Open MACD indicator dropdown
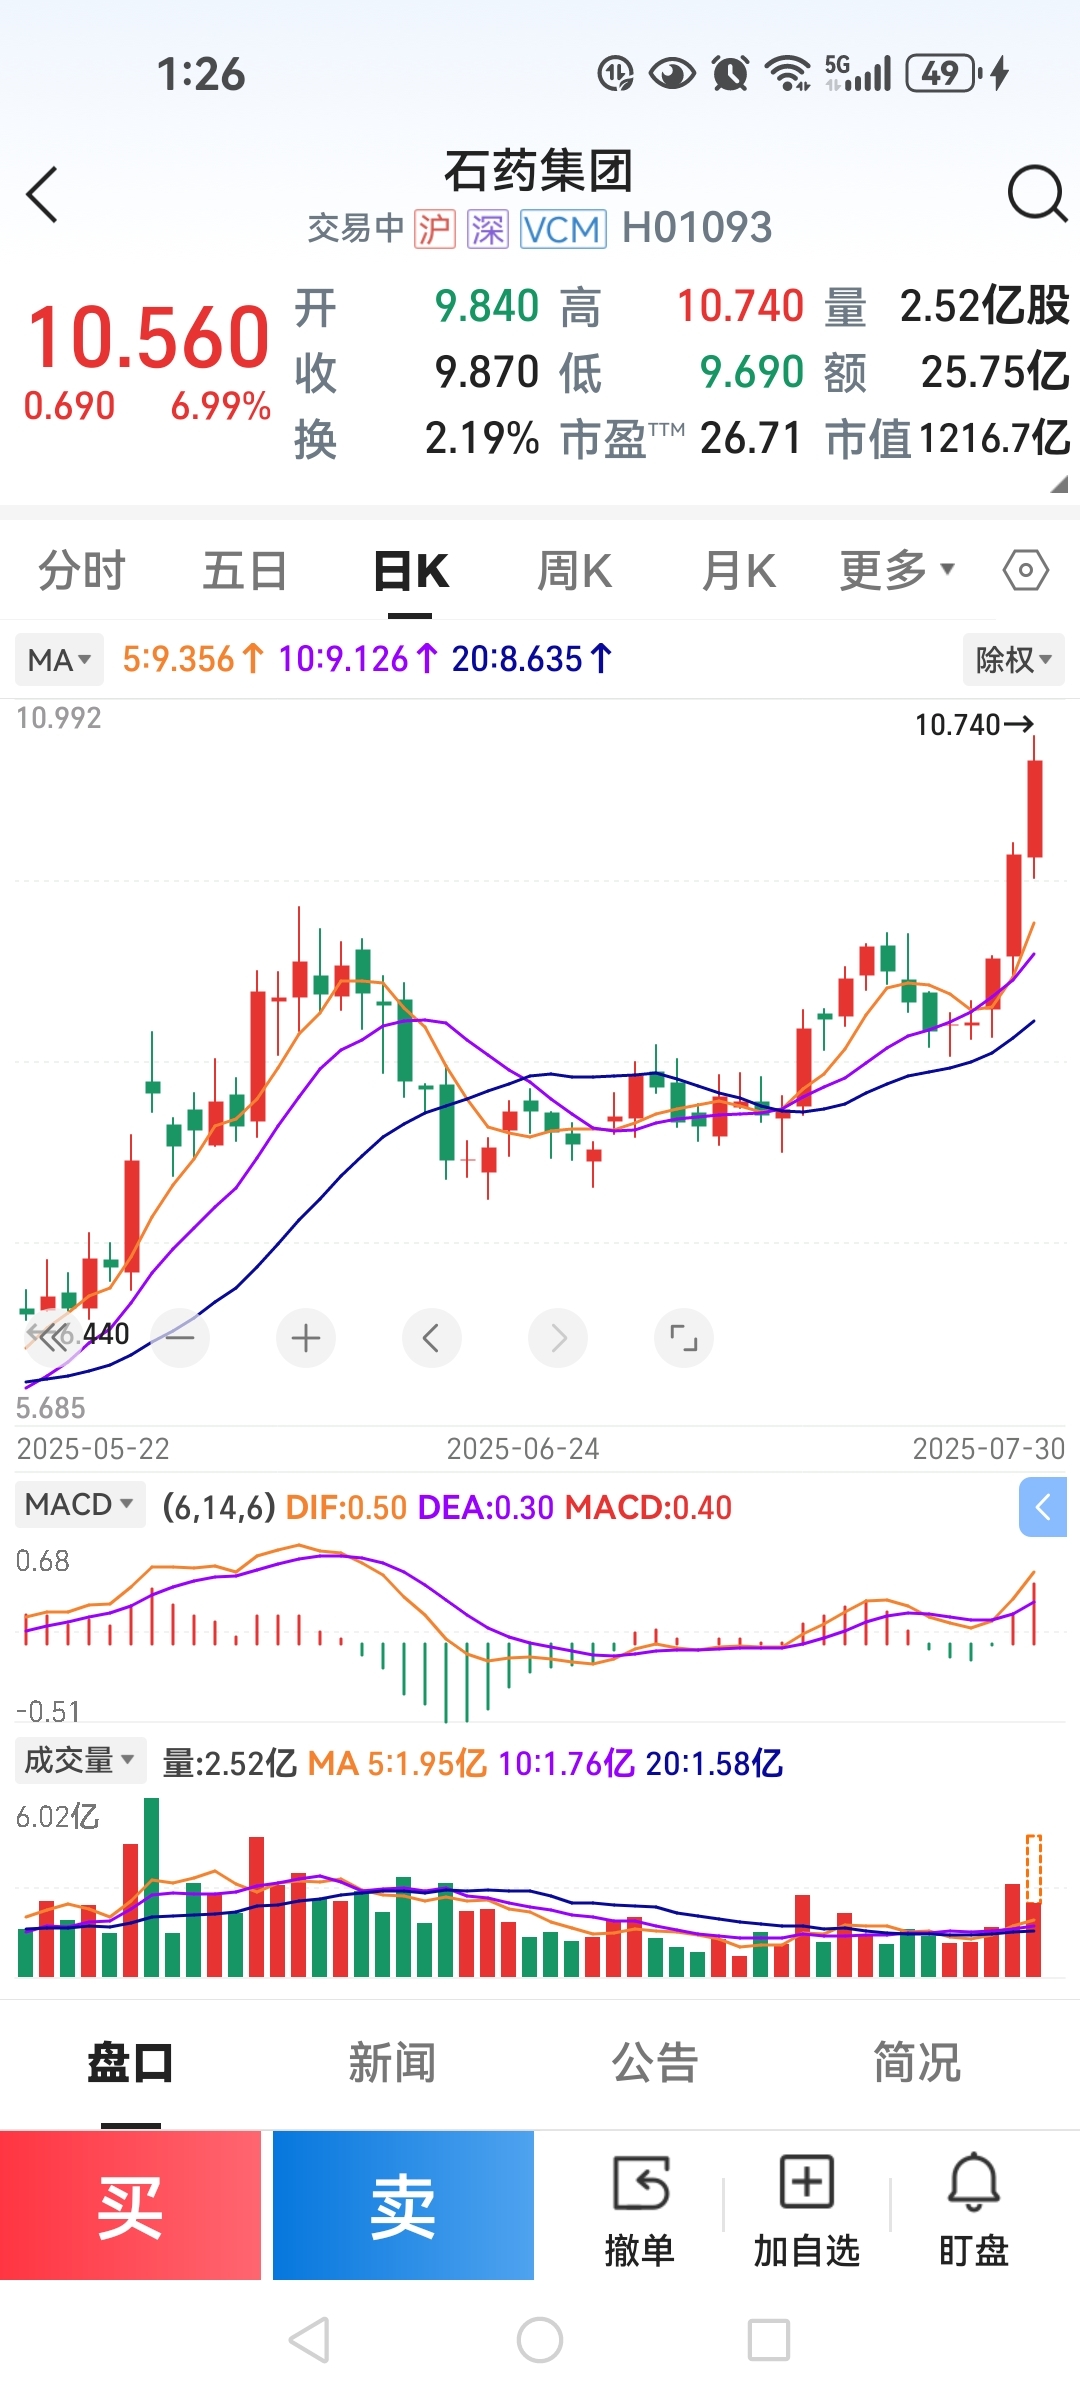The width and height of the screenshot is (1080, 2400). [80, 1504]
